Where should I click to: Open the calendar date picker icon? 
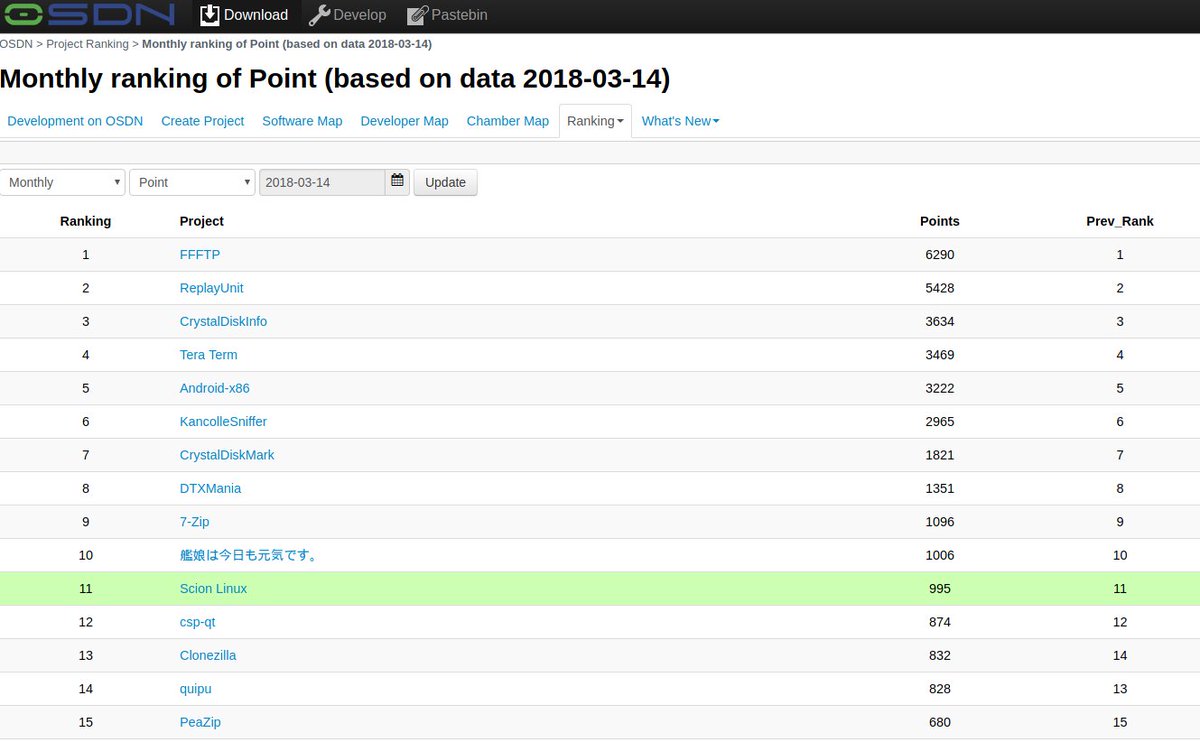click(x=397, y=181)
